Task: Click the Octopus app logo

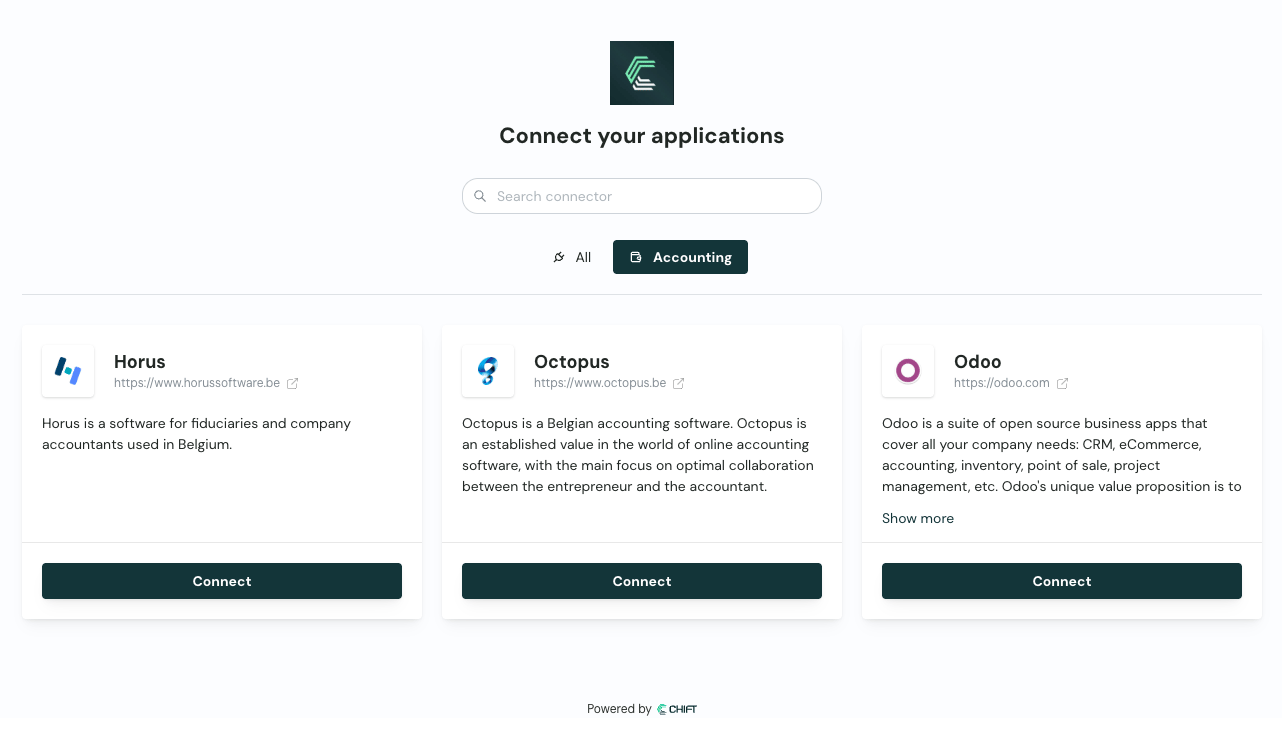Action: (488, 371)
